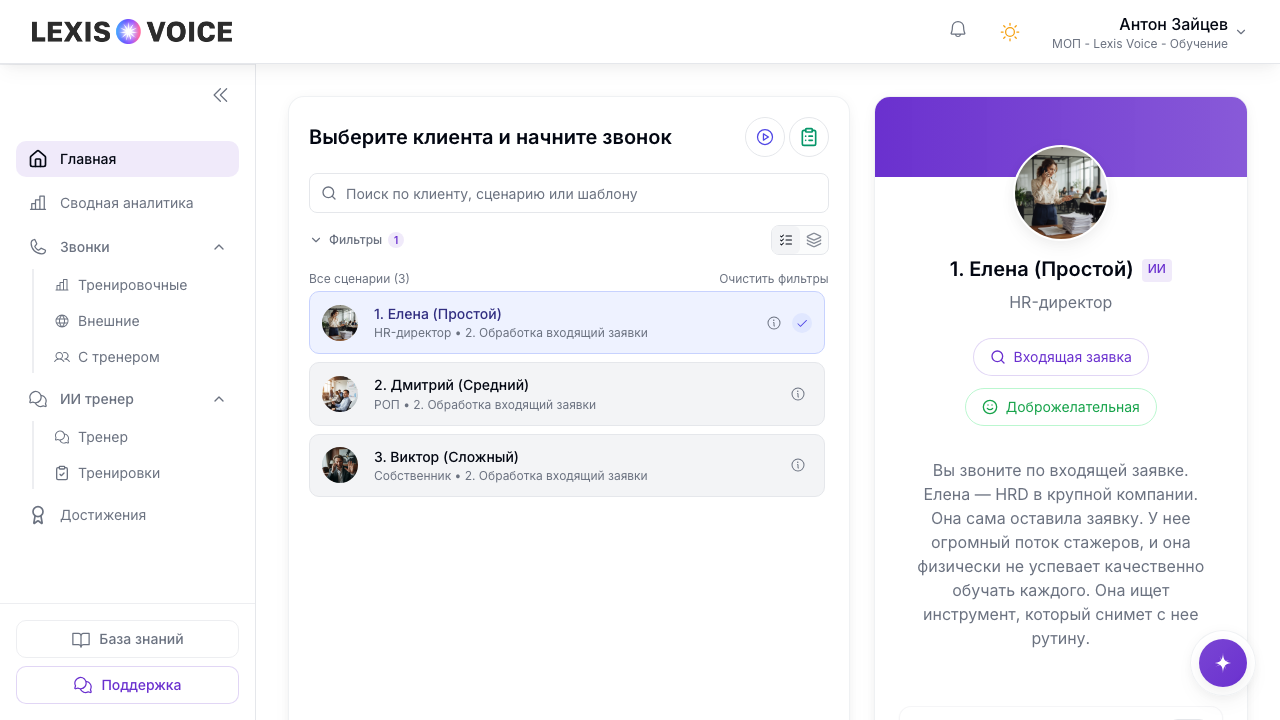Switch to the stacked layers view icon

[814, 240]
